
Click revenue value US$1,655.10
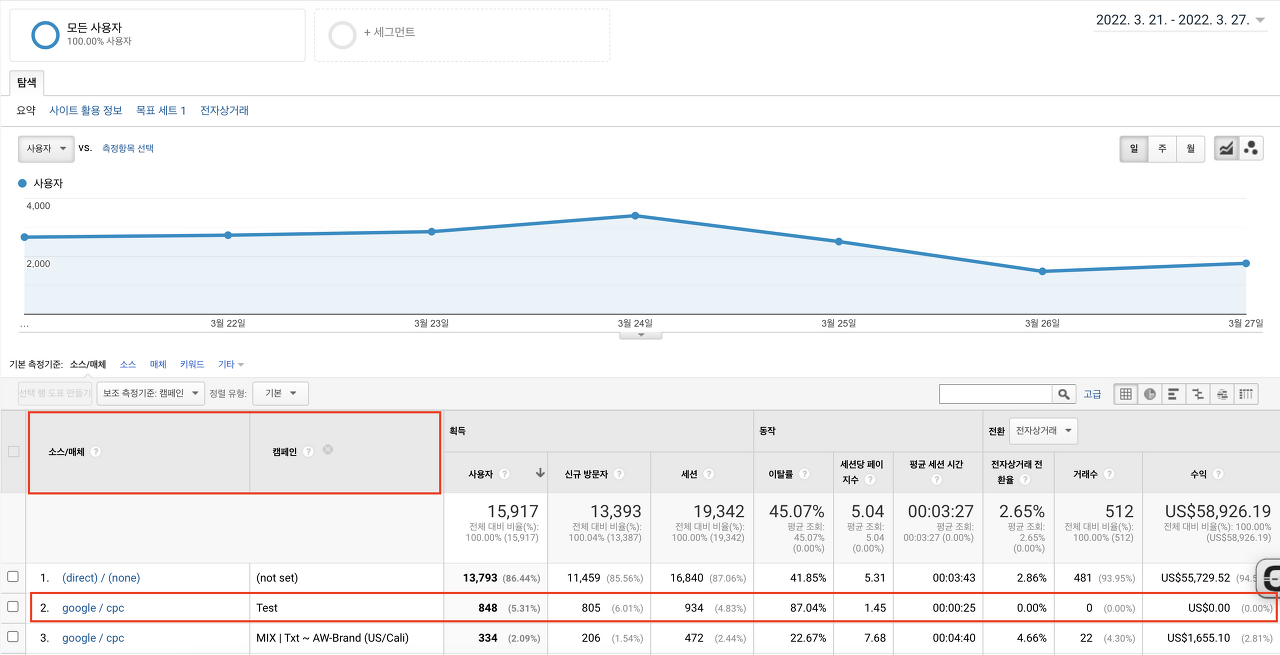(x=1199, y=637)
